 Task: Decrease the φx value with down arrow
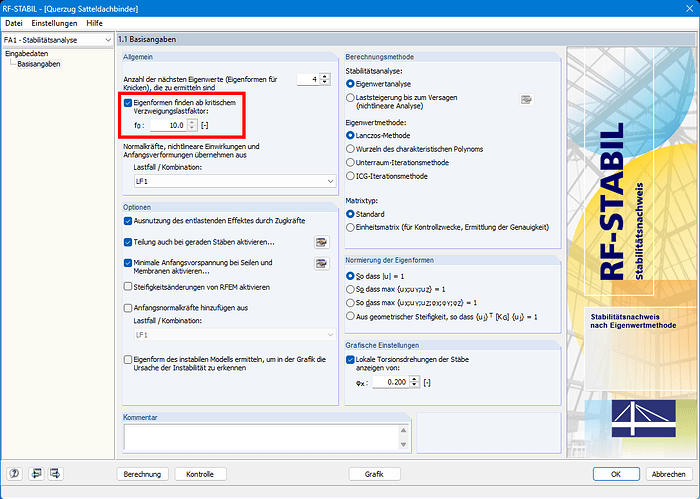[414, 385]
